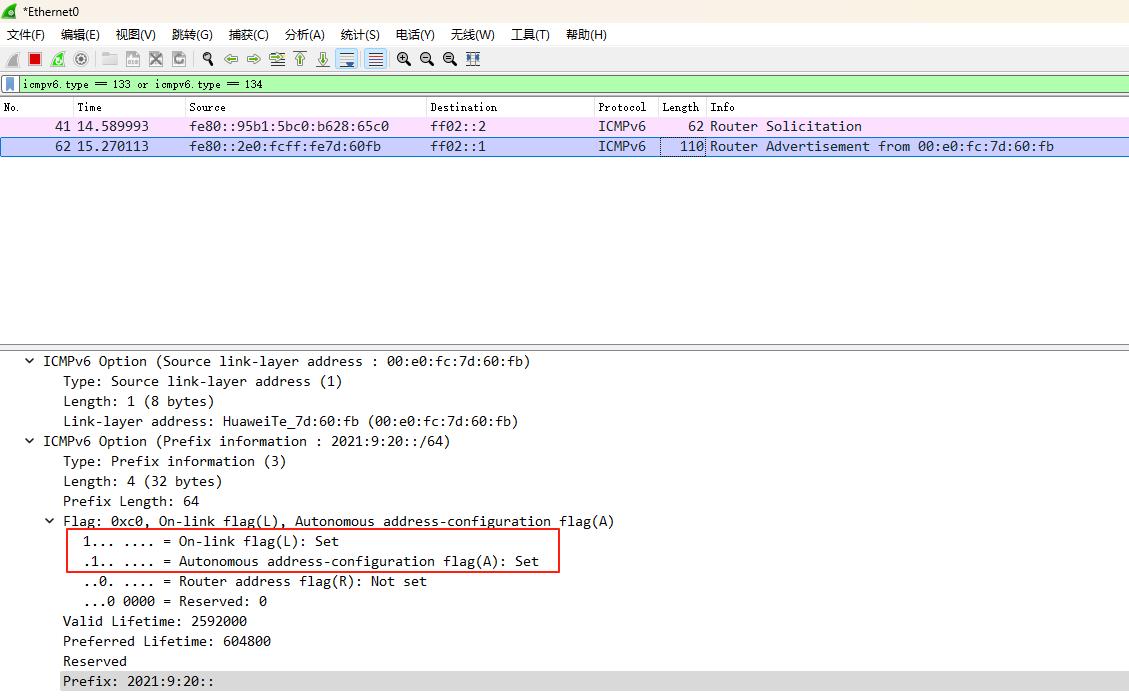Sort by the No. column header
Screen dimensions: 1129x696
point(37,107)
